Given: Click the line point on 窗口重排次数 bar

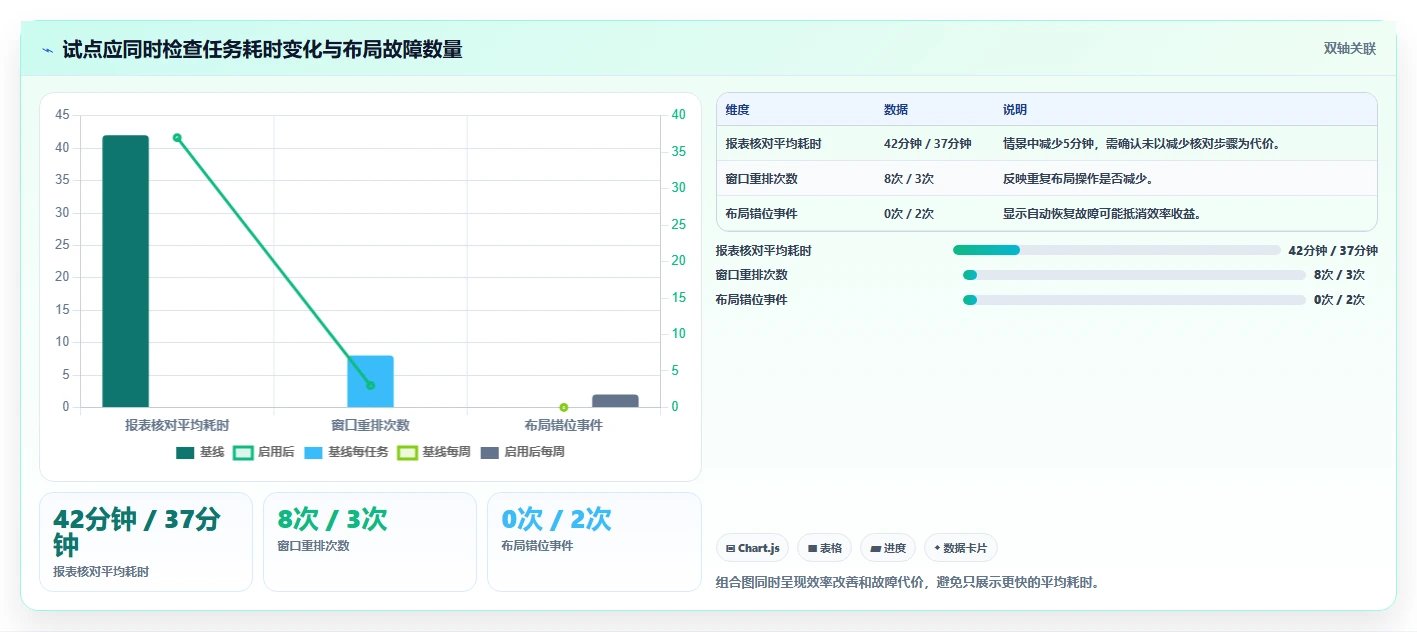Looking at the screenshot, I should (x=370, y=385).
